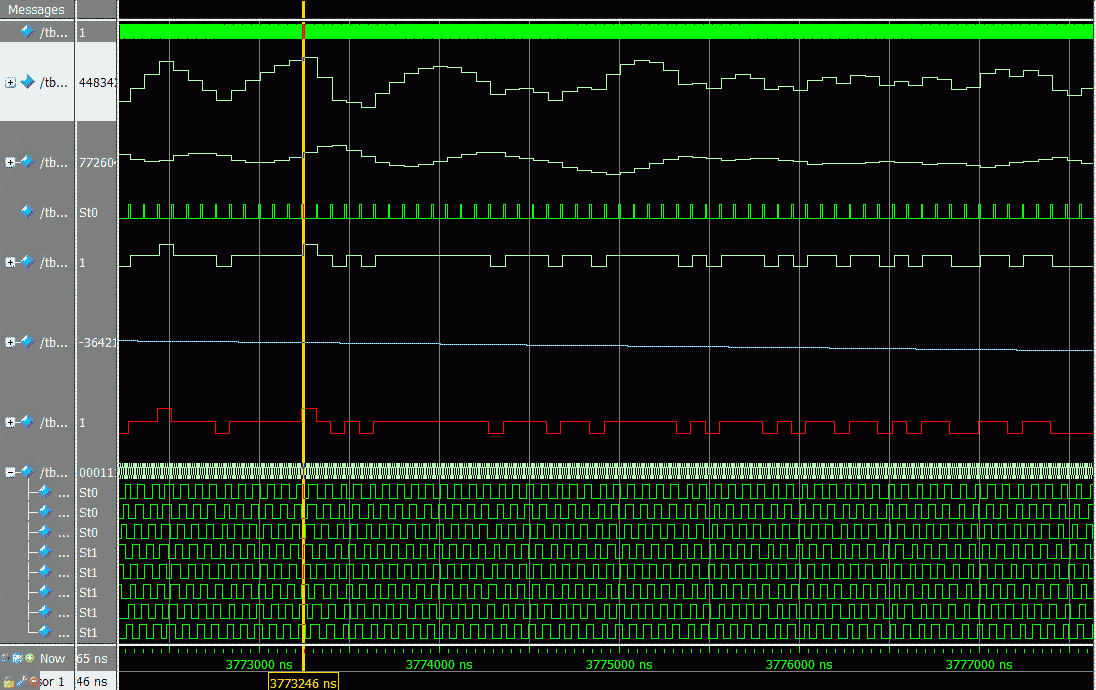Click the Messages column header
This screenshot has width=1096, height=690.
tap(36, 9)
